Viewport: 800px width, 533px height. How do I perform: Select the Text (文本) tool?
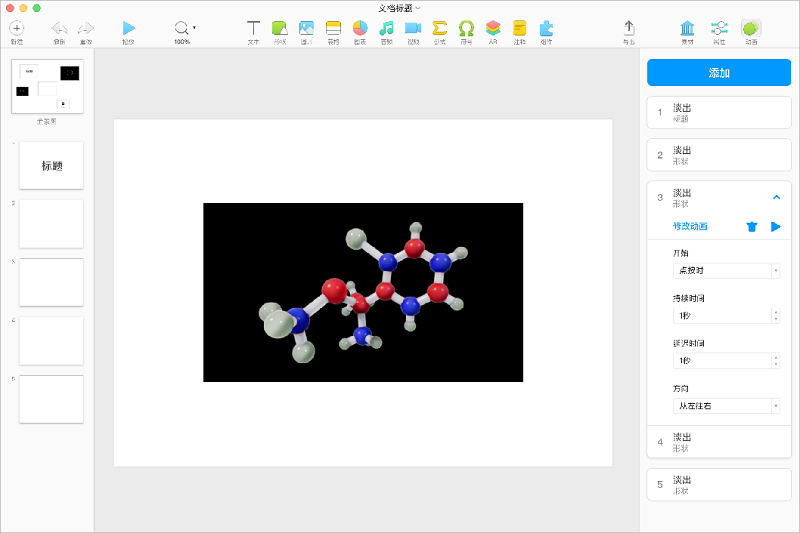(x=254, y=29)
